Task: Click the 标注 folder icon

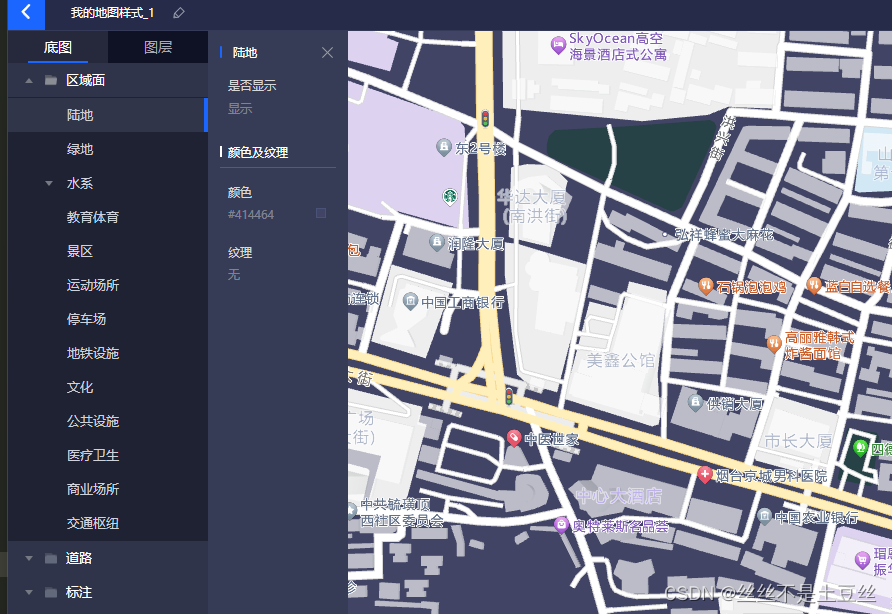Action: (51, 592)
